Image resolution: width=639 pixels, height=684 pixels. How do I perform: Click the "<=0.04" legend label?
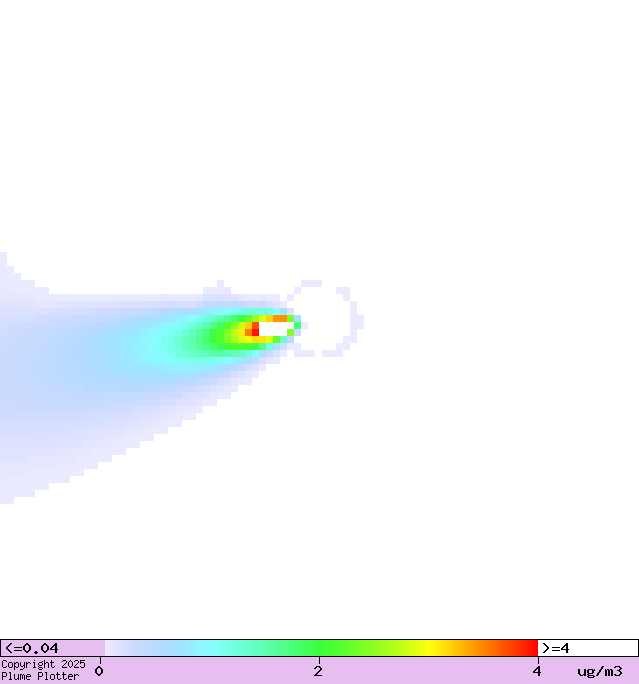click(31, 648)
